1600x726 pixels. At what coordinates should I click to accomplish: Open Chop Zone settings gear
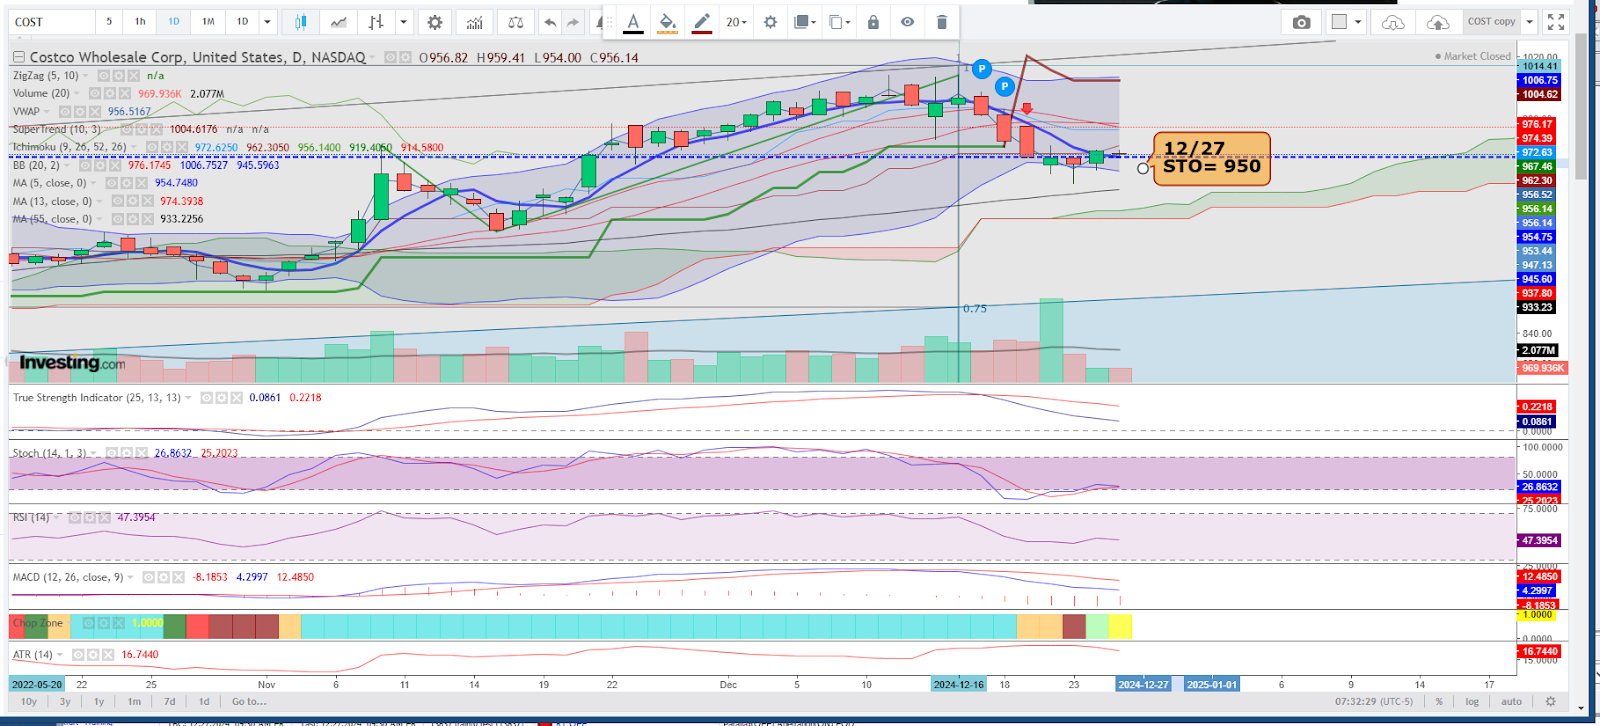click(x=103, y=623)
